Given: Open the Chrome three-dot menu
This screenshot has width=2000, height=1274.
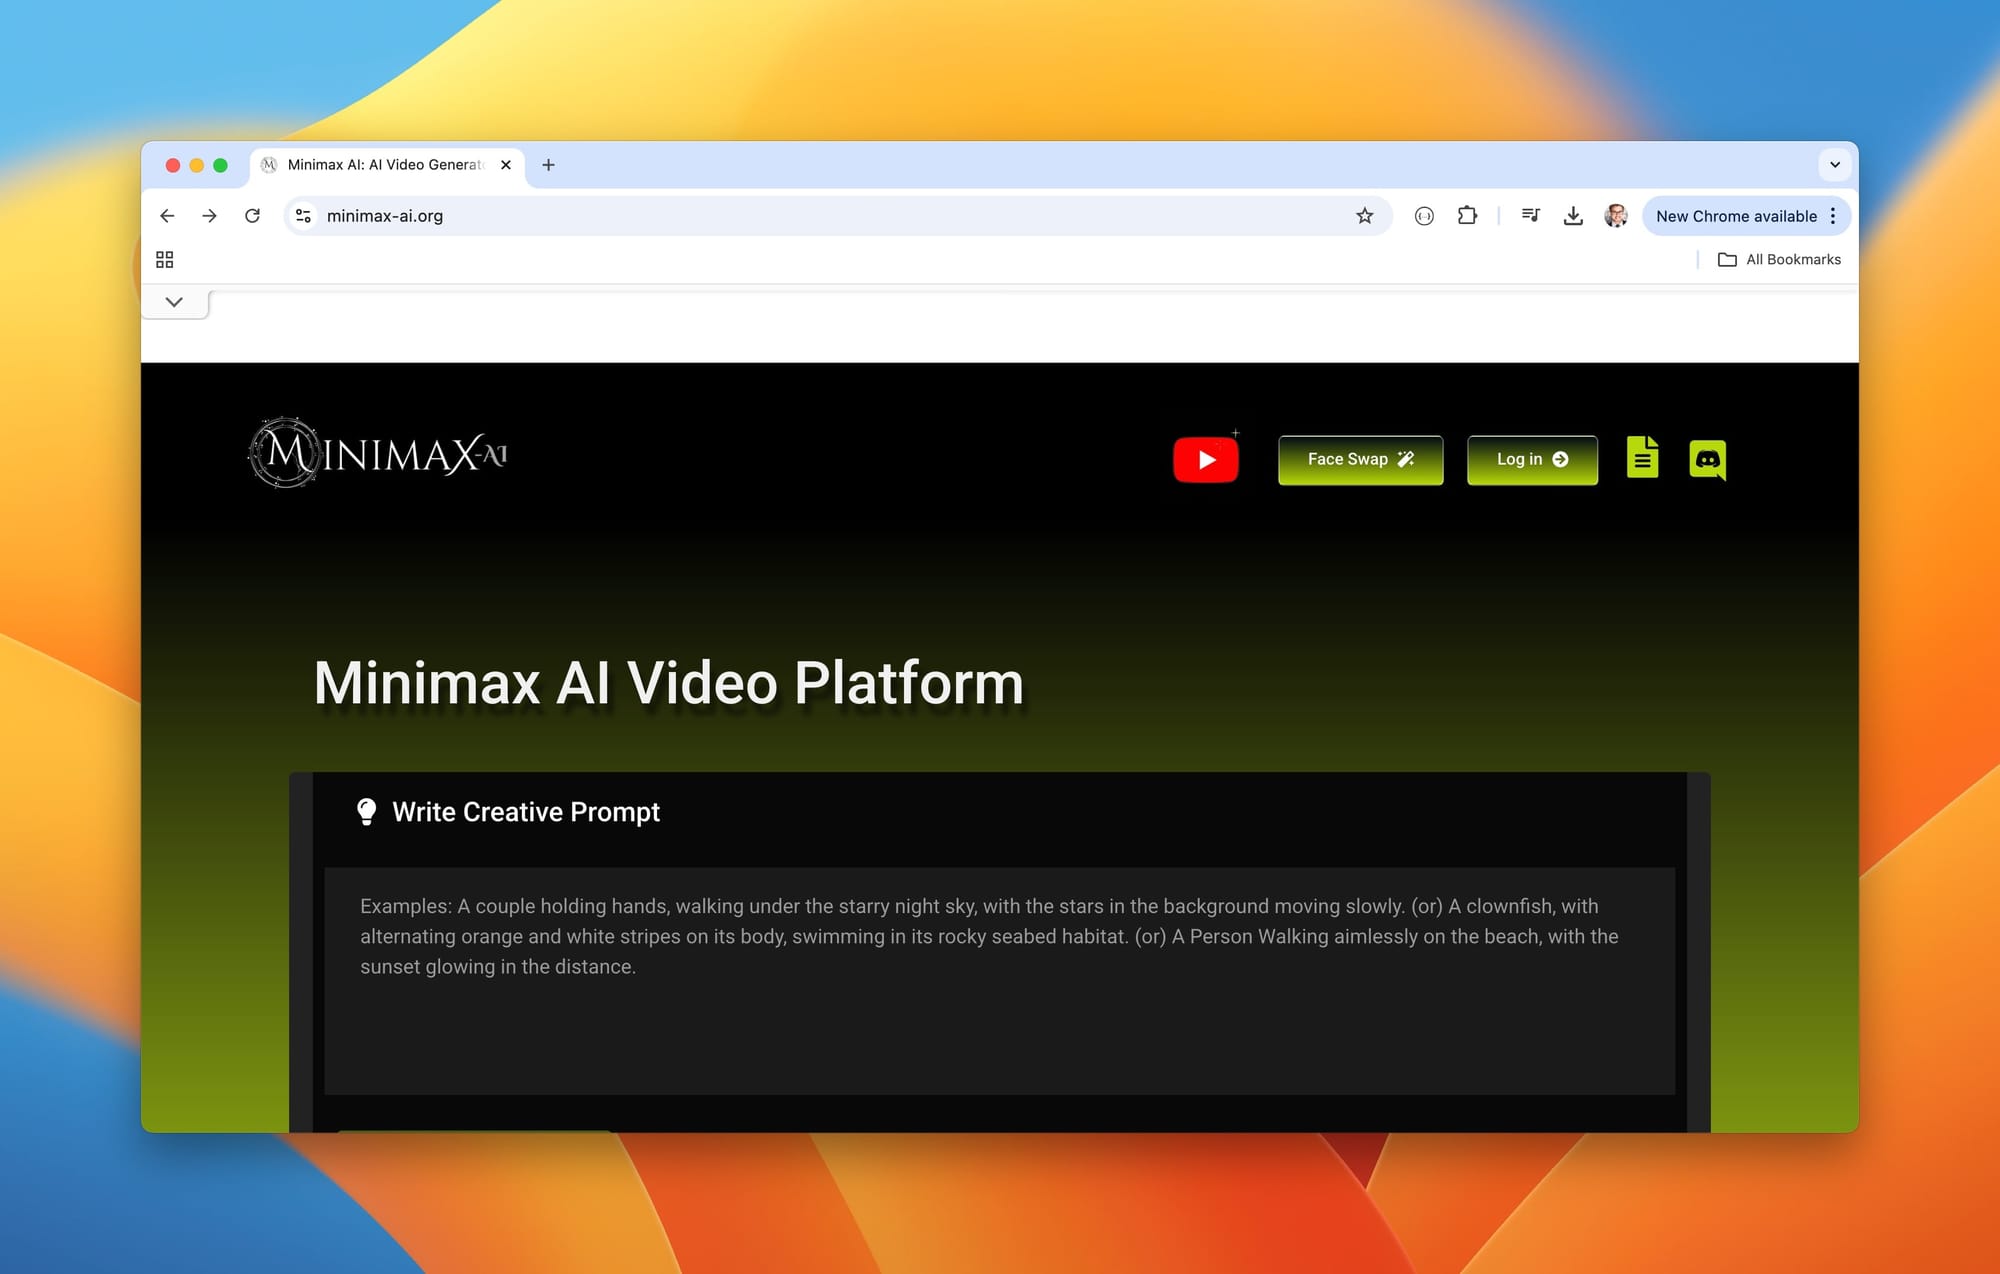Looking at the screenshot, I should pyautogui.click(x=1833, y=216).
